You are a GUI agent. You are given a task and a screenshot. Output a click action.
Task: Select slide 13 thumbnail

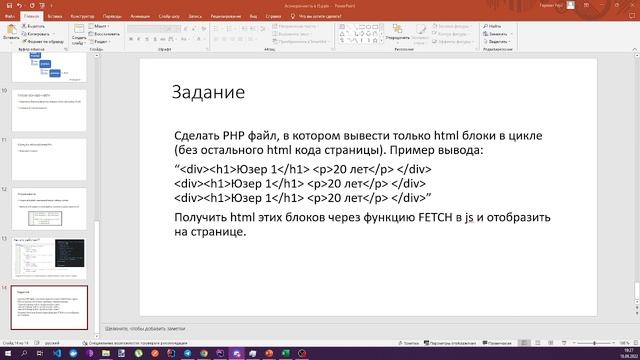pyautogui.click(x=49, y=258)
